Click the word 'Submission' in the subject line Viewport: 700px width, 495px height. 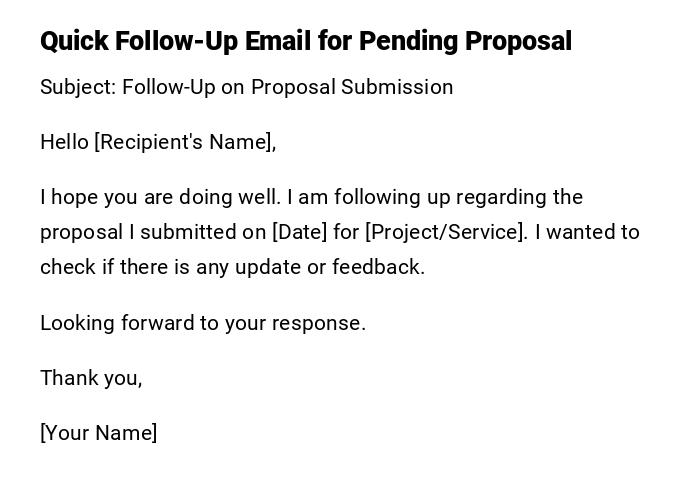point(397,87)
